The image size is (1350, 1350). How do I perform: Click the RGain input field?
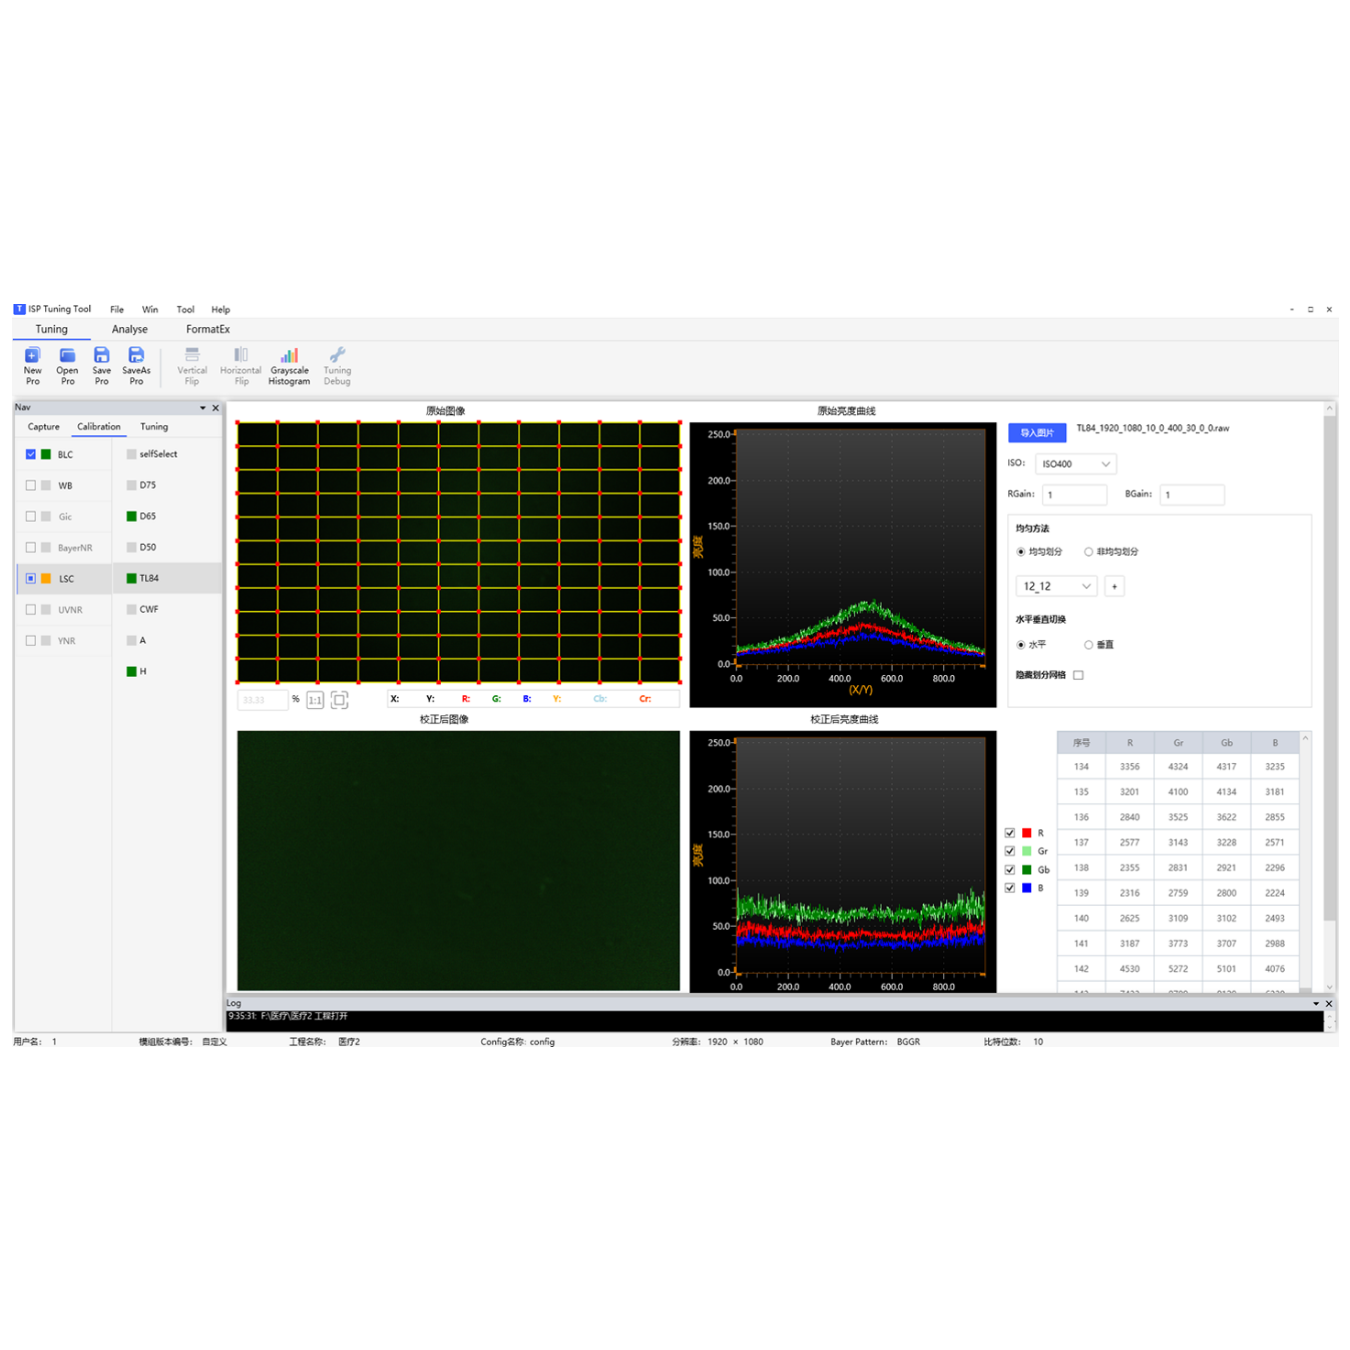[x=1075, y=495]
